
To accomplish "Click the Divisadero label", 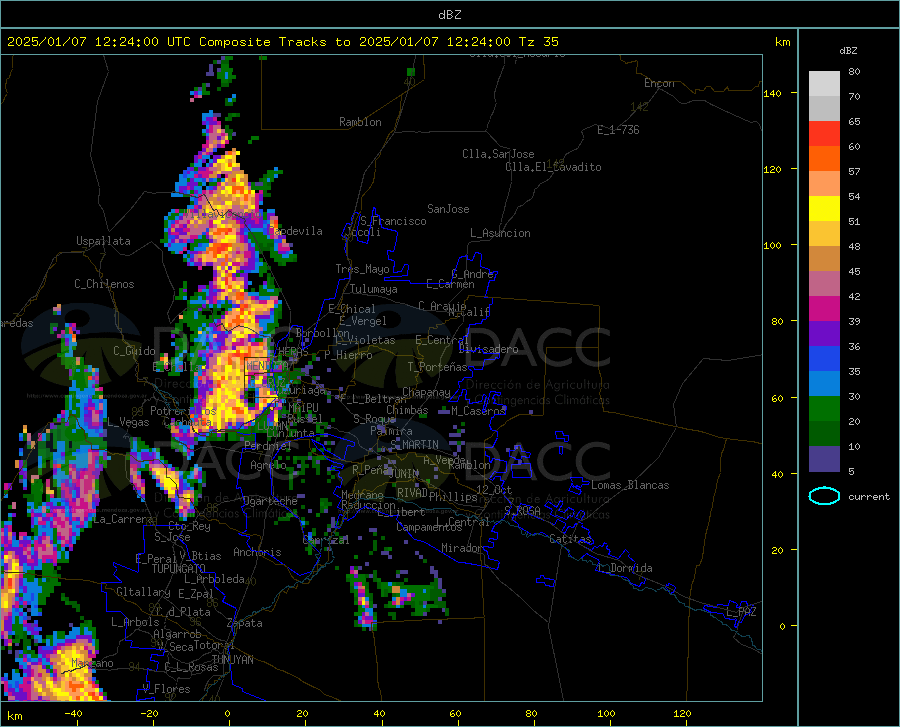I will tap(488, 349).
